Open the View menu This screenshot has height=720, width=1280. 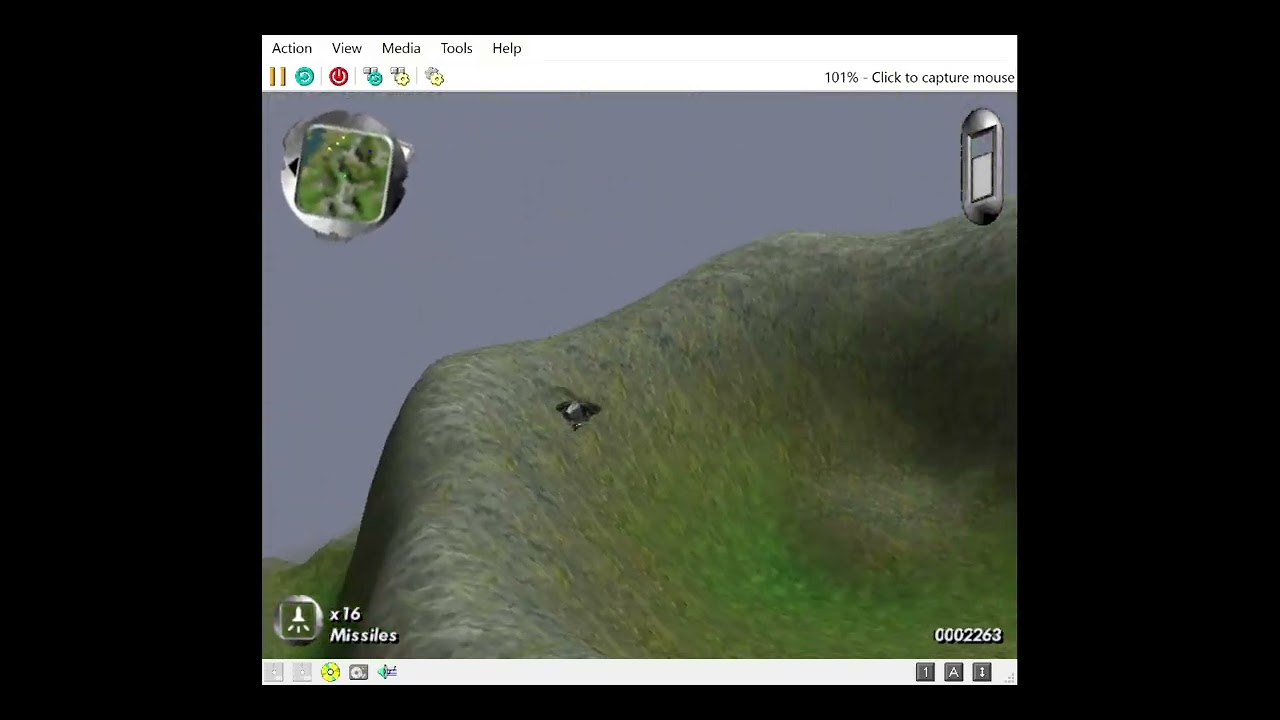[x=347, y=48]
